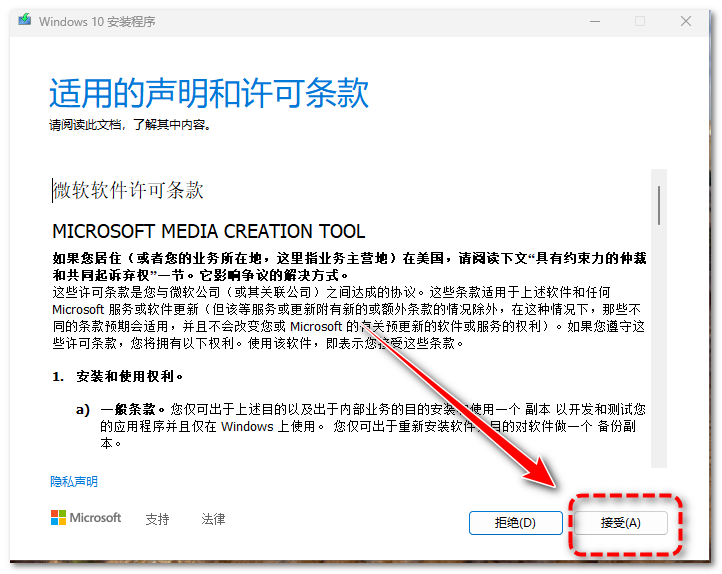
Task: Click the 一般条款 clause text
Action: point(132,409)
